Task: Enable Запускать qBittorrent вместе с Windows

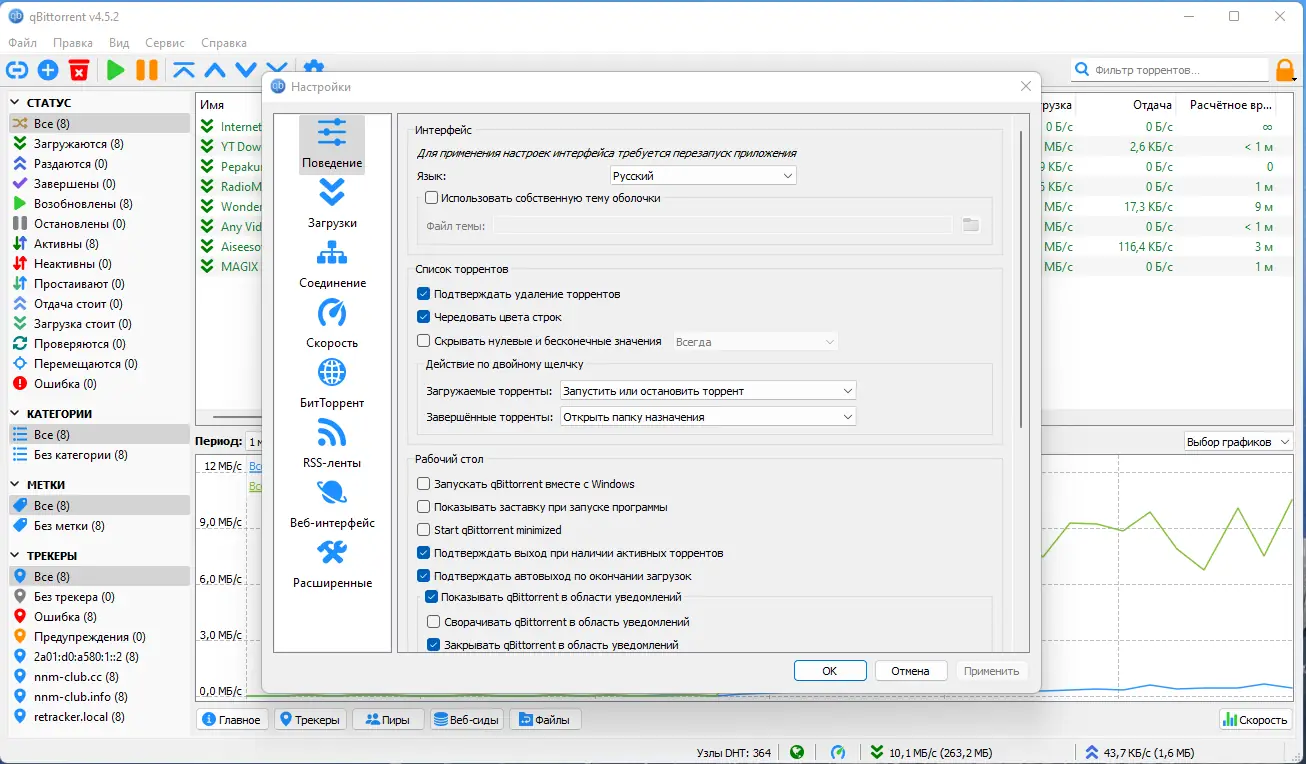Action: [x=424, y=484]
